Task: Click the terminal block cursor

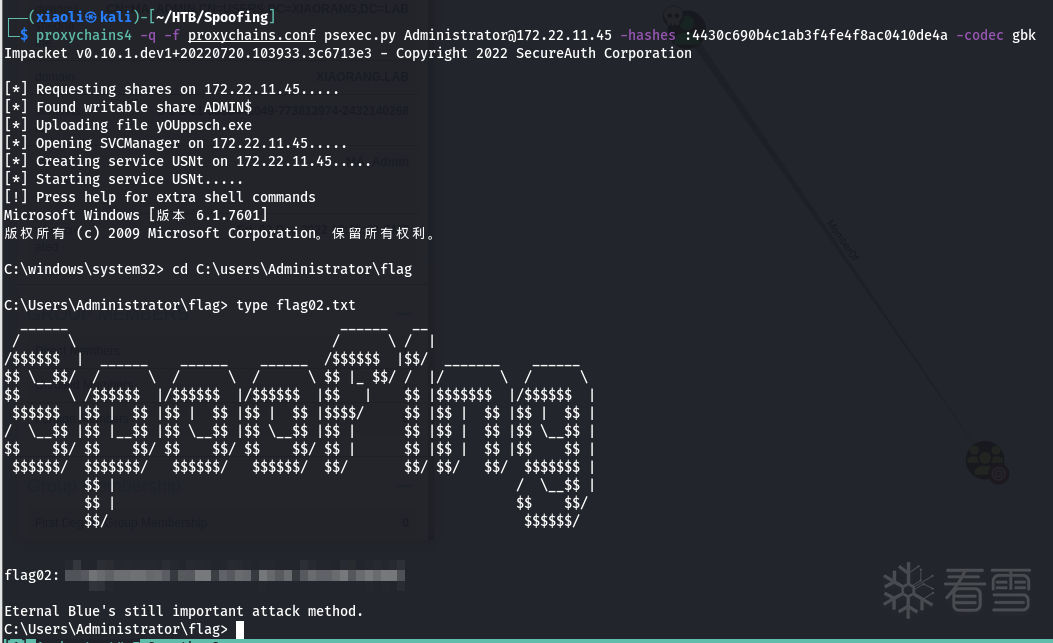Action: 240,630
